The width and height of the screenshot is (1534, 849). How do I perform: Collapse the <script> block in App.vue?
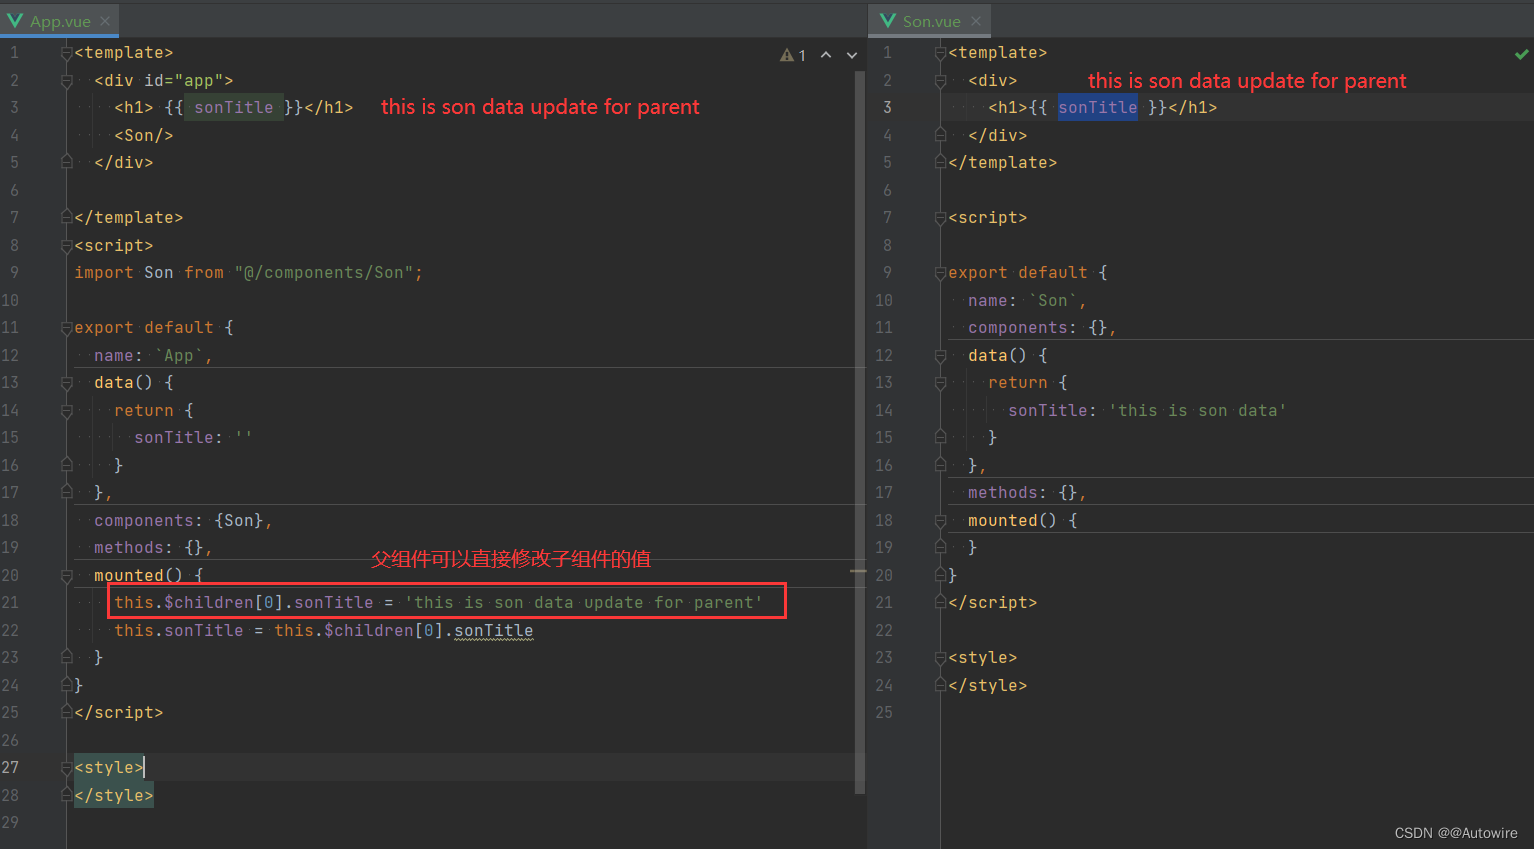66,245
